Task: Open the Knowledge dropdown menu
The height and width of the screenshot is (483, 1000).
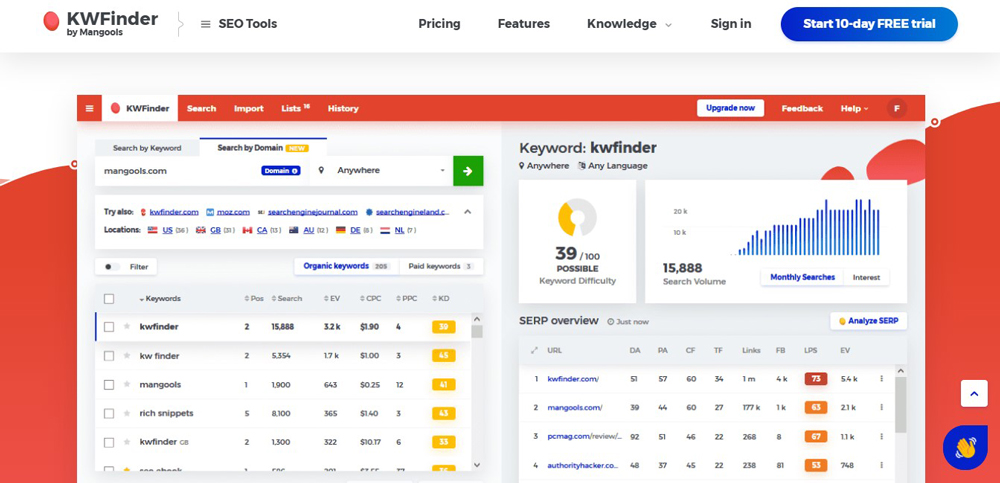Action: [629, 24]
